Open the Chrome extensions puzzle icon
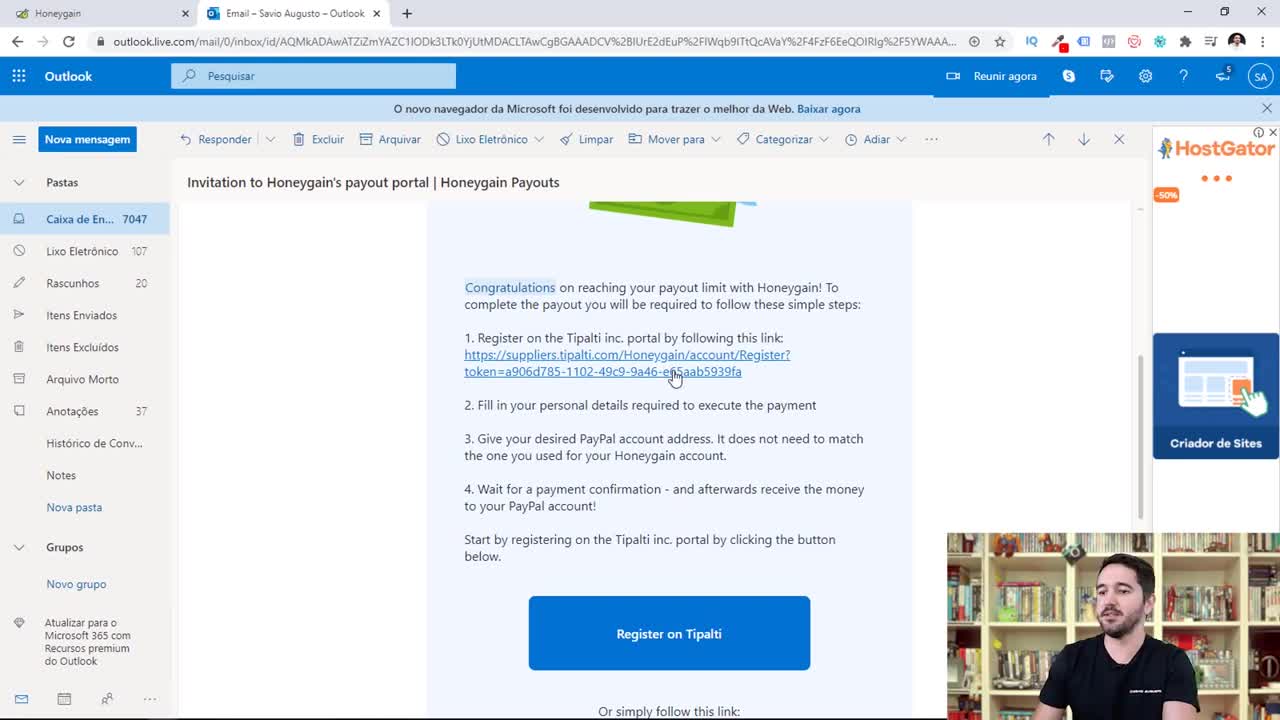The image size is (1280, 720). [1185, 41]
